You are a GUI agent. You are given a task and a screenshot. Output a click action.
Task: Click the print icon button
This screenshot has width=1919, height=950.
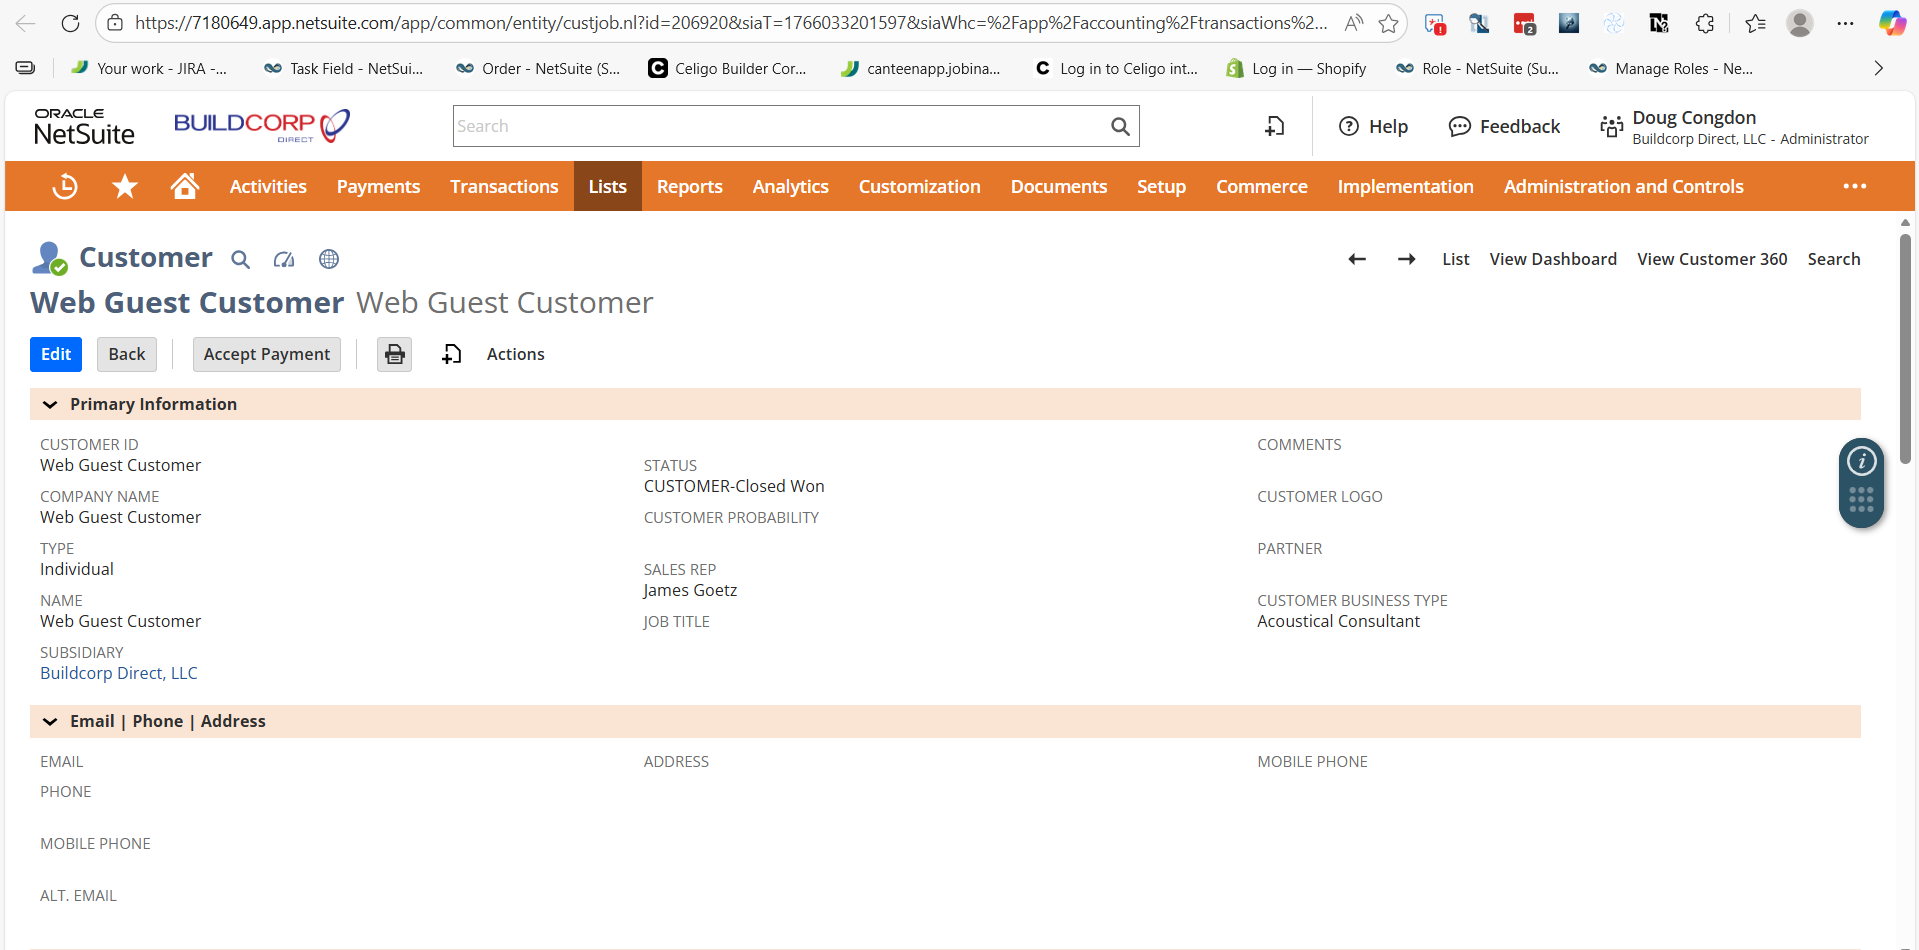point(395,354)
